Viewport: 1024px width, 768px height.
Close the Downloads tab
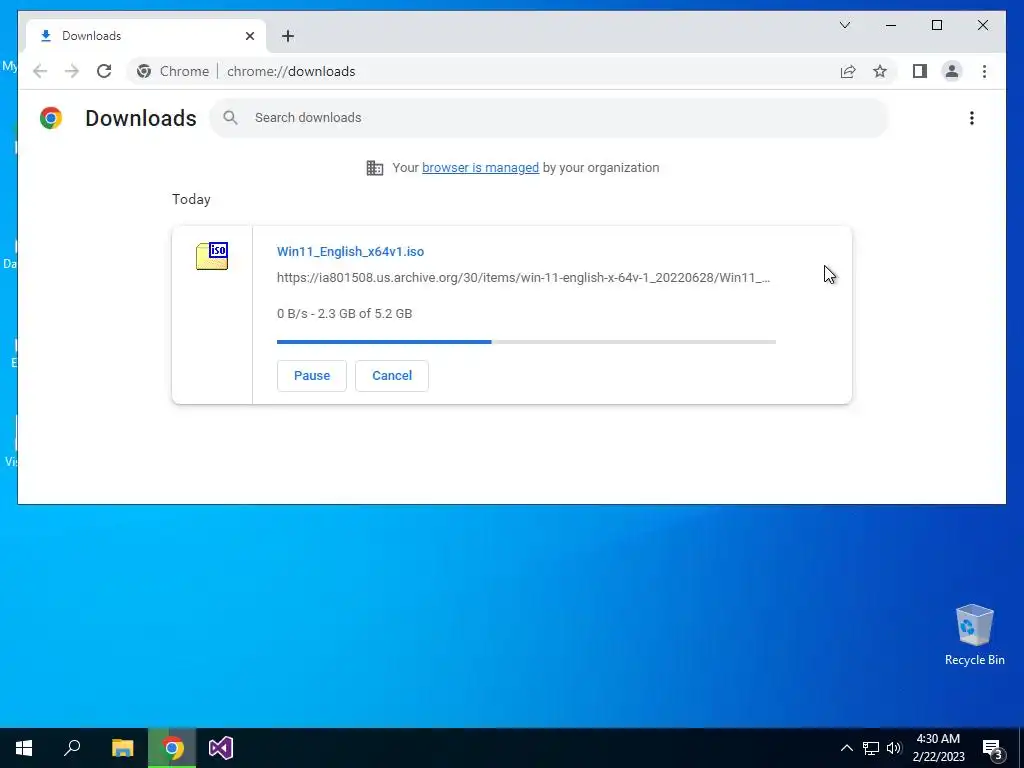249,36
